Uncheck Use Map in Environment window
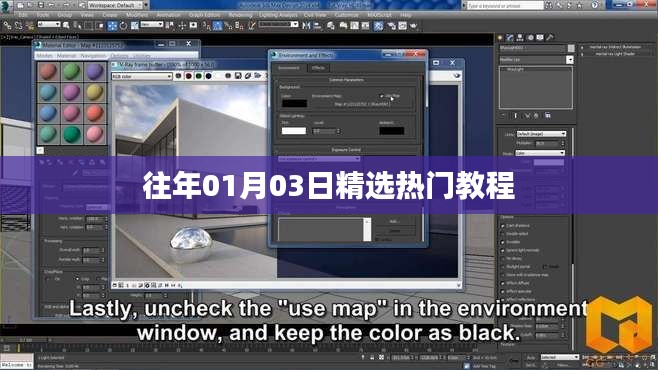 (x=381, y=96)
